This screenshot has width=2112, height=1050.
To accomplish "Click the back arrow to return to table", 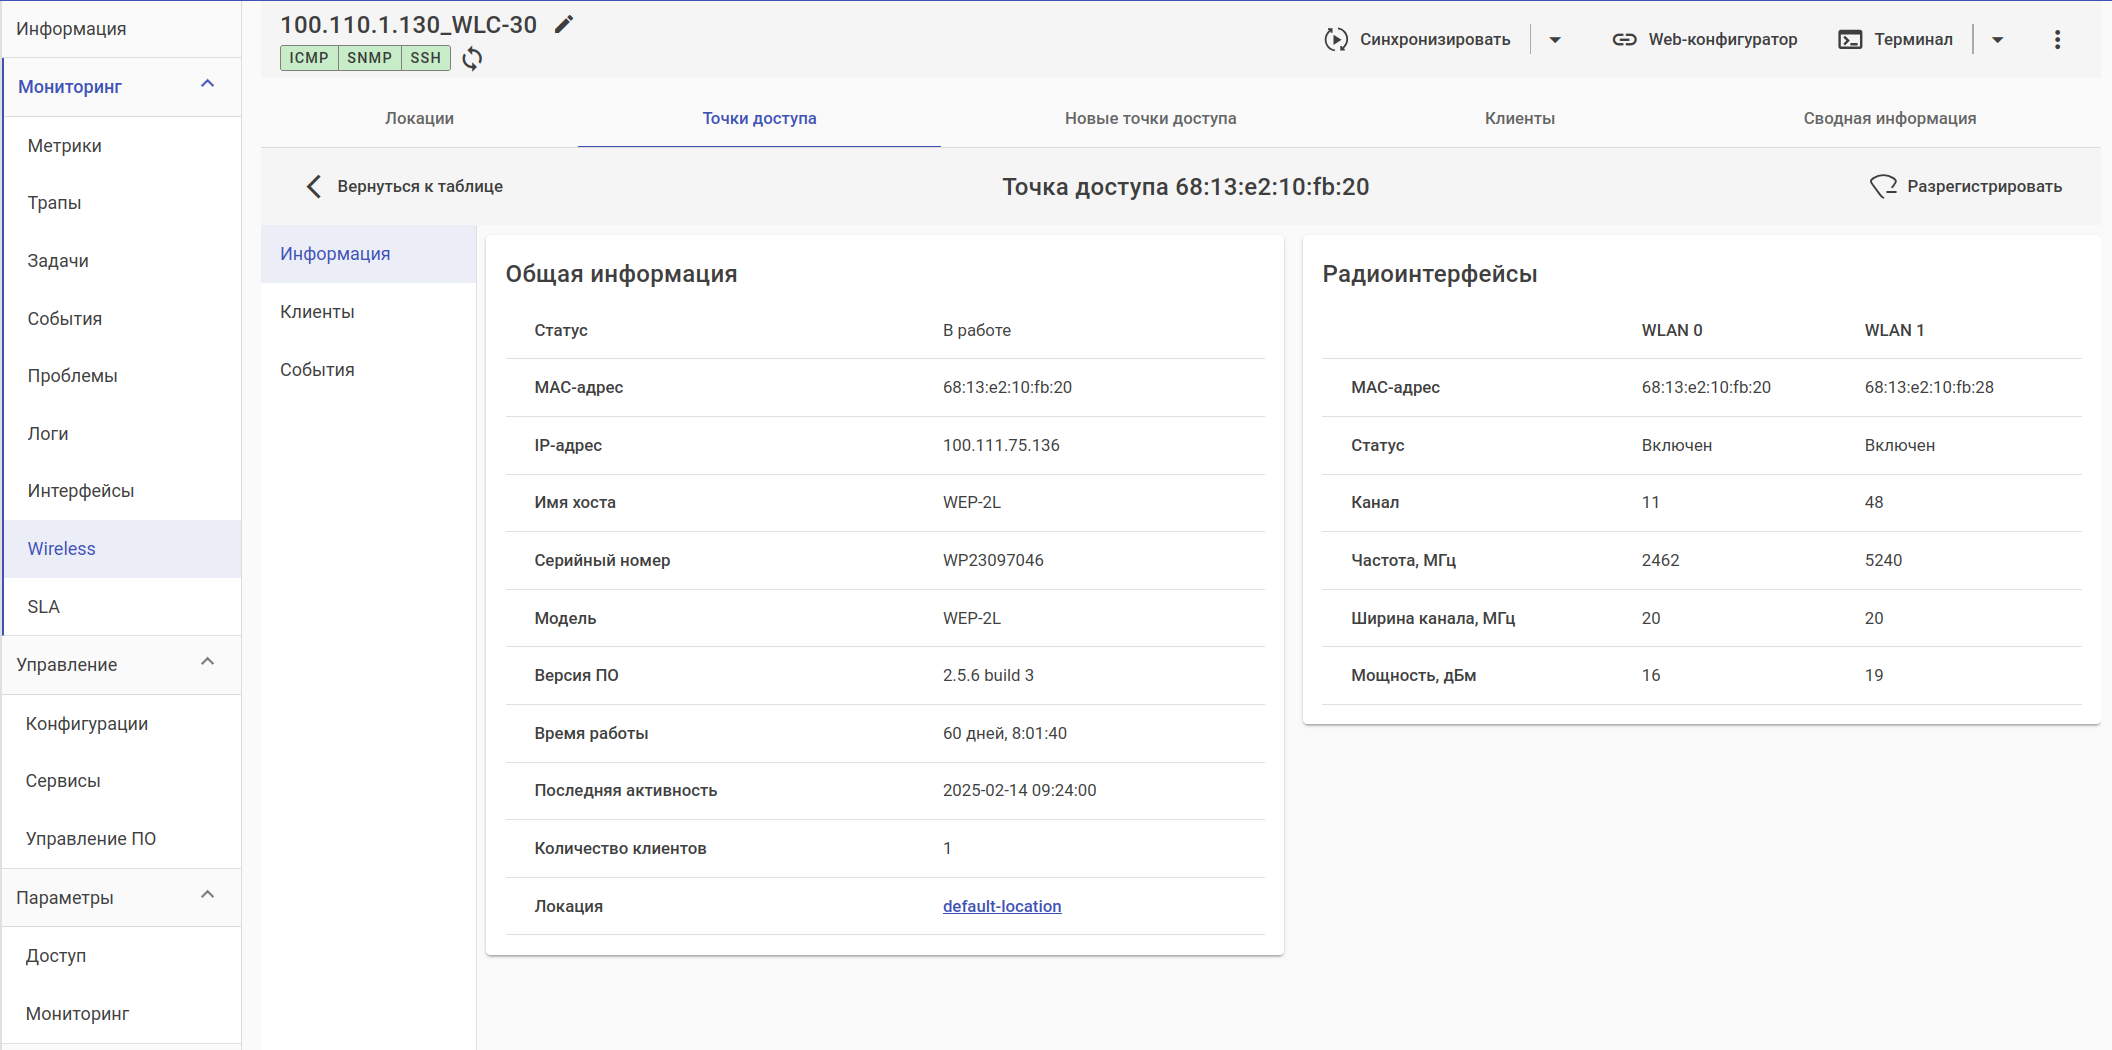I will 314,187.
